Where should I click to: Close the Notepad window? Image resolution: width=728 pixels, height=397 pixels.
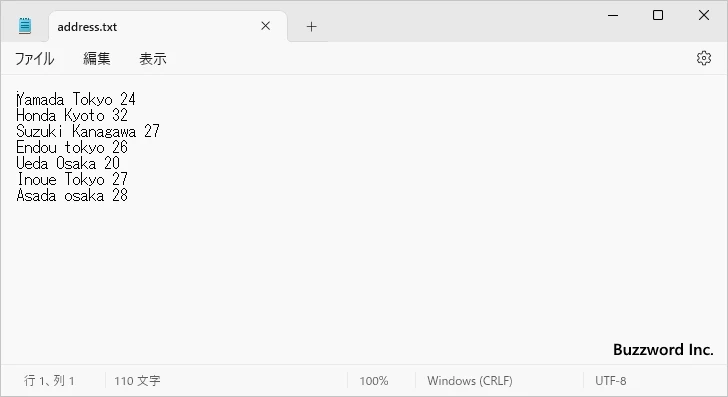(x=704, y=15)
